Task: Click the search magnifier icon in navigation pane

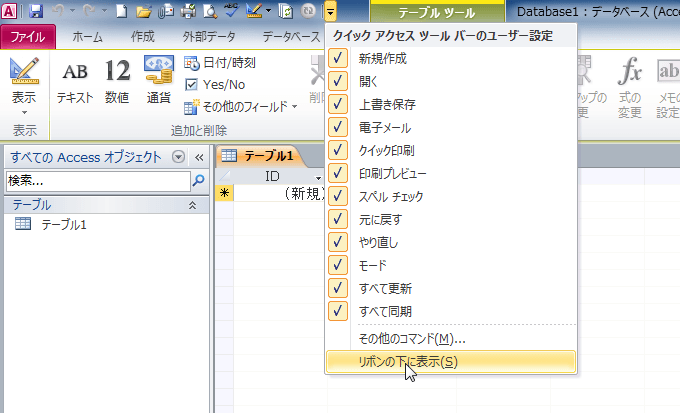Action: point(198,180)
